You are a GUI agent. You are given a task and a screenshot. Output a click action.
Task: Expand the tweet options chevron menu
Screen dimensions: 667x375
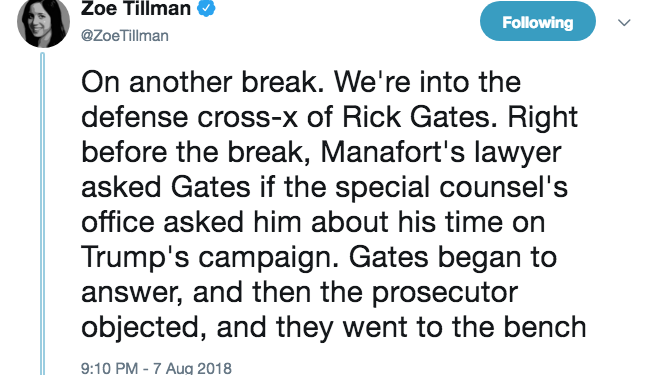[624, 23]
